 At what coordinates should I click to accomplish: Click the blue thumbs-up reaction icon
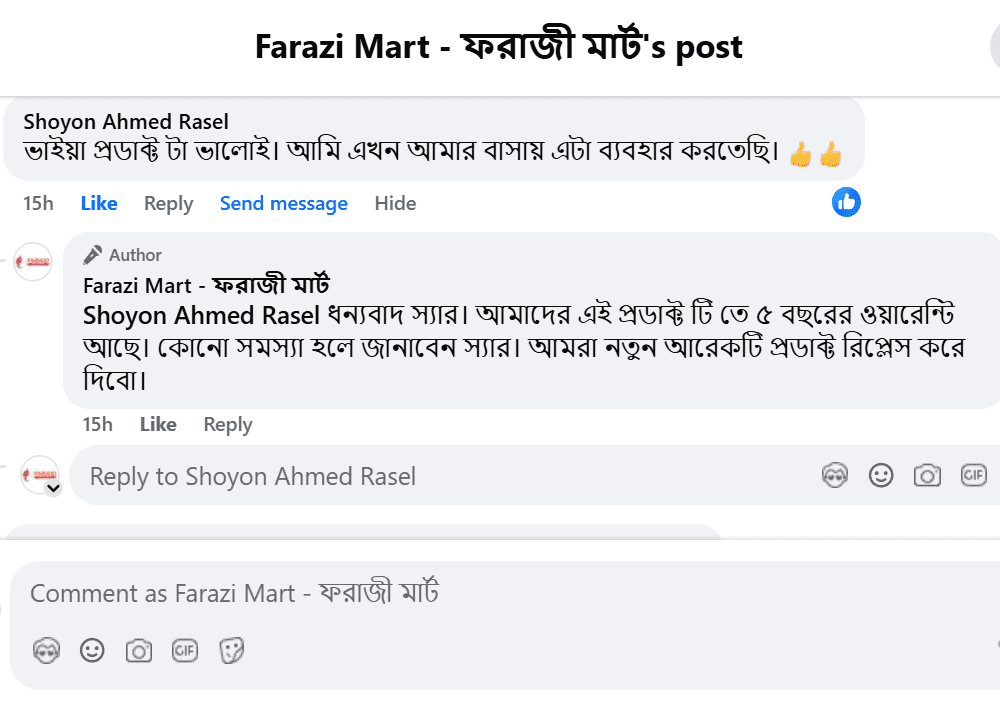[x=846, y=202]
